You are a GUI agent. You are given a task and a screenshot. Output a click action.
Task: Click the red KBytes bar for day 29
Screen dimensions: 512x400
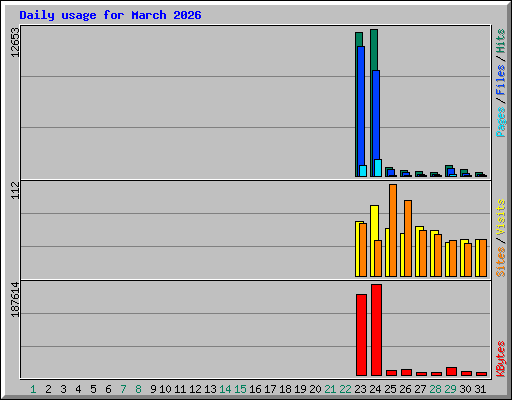coord(451,371)
